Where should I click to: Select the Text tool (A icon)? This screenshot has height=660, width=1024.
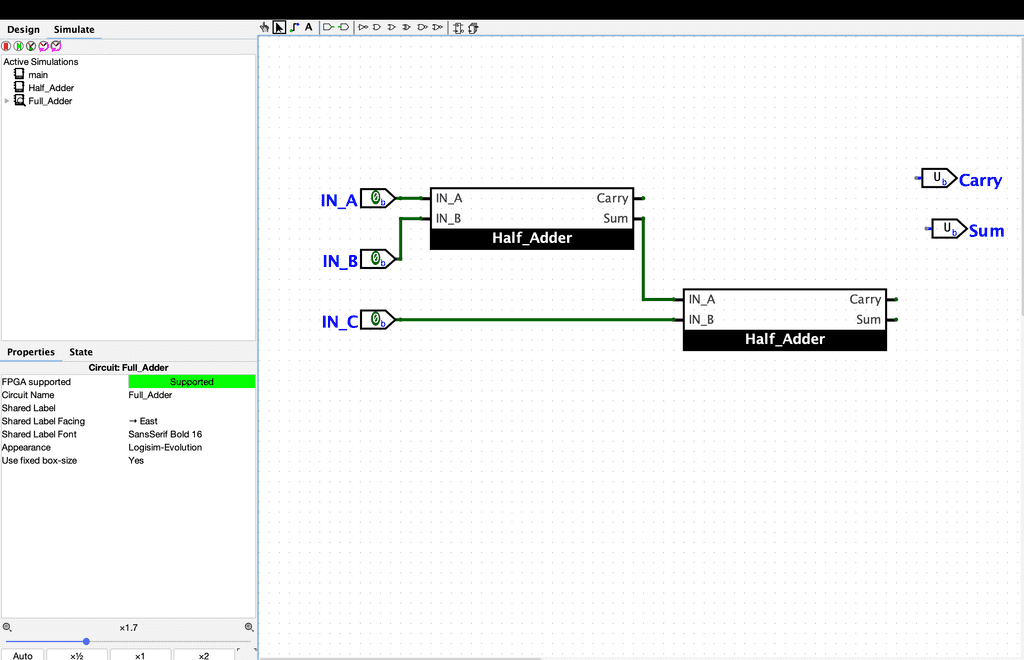[308, 28]
